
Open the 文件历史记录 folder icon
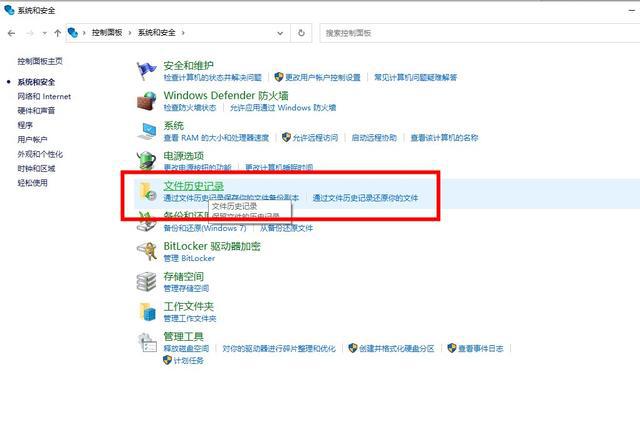147,191
